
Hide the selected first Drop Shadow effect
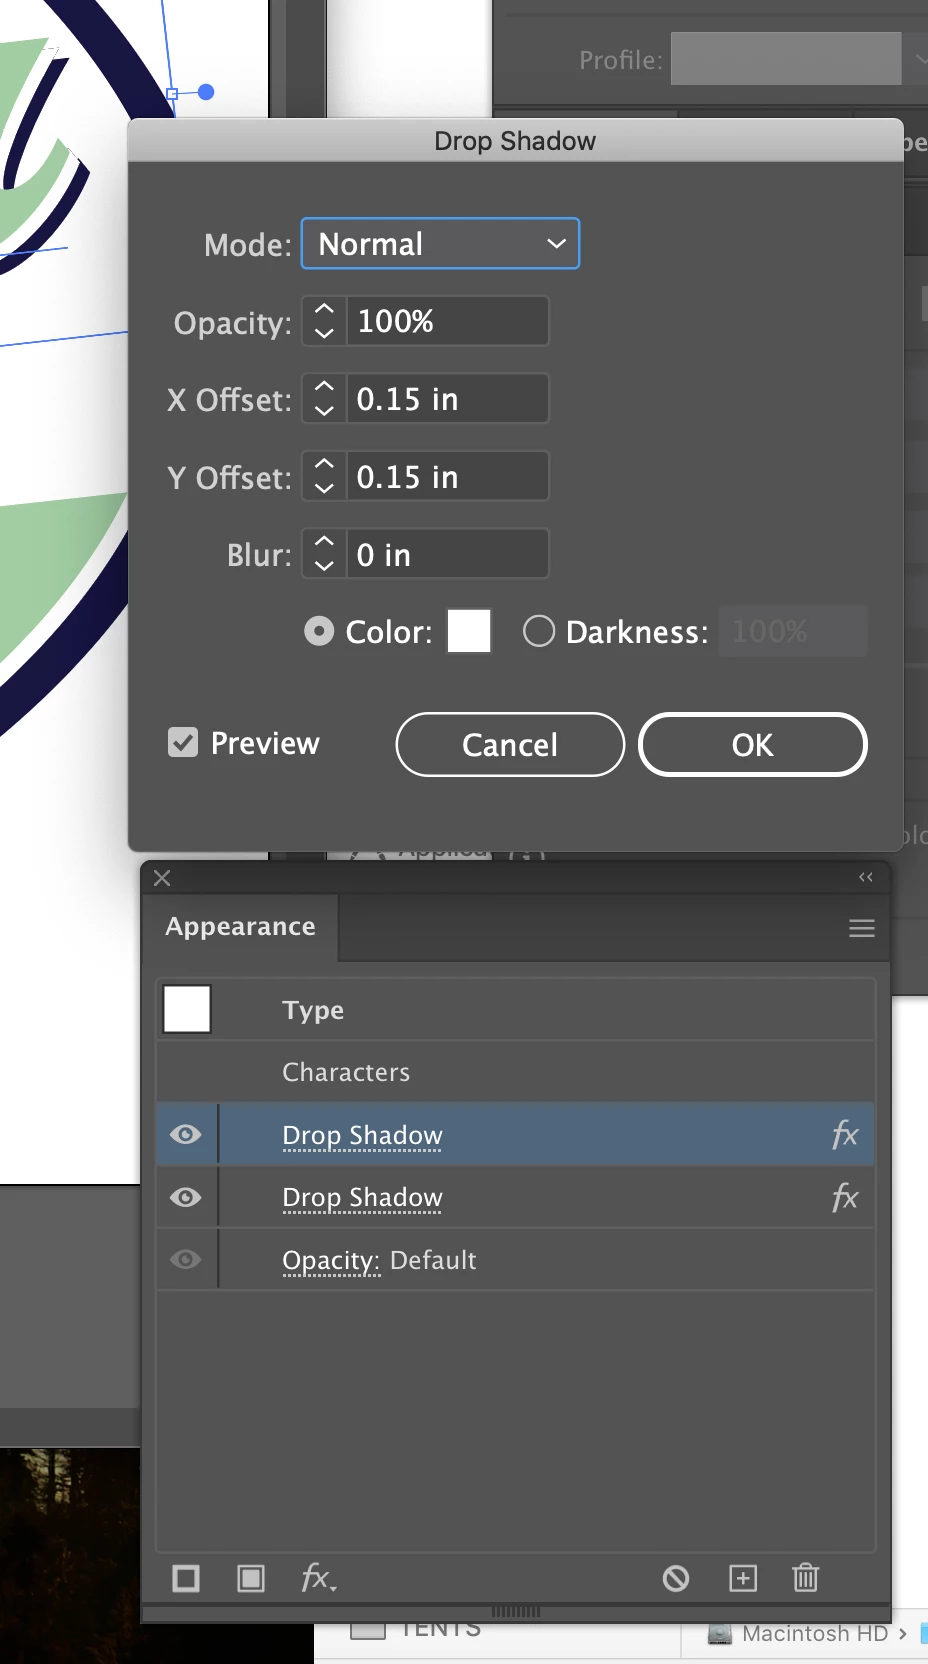(x=186, y=1134)
